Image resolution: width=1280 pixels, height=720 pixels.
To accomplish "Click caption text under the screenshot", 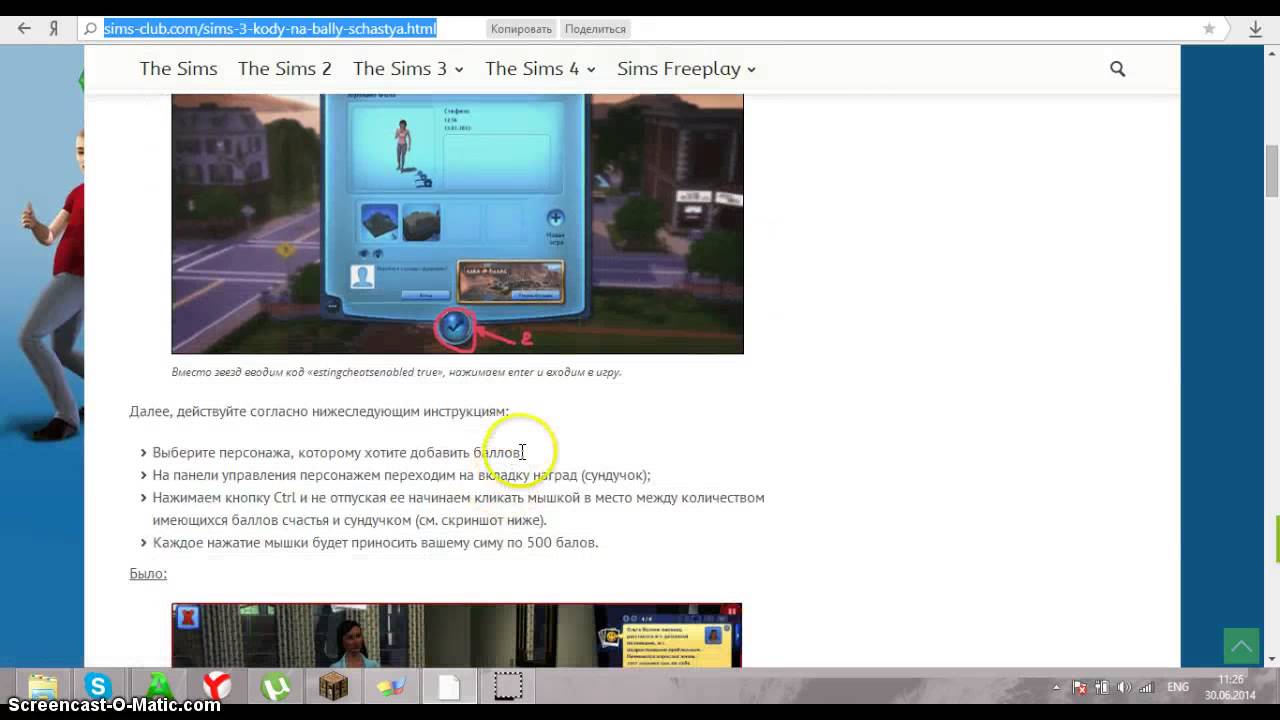I will point(396,372).
